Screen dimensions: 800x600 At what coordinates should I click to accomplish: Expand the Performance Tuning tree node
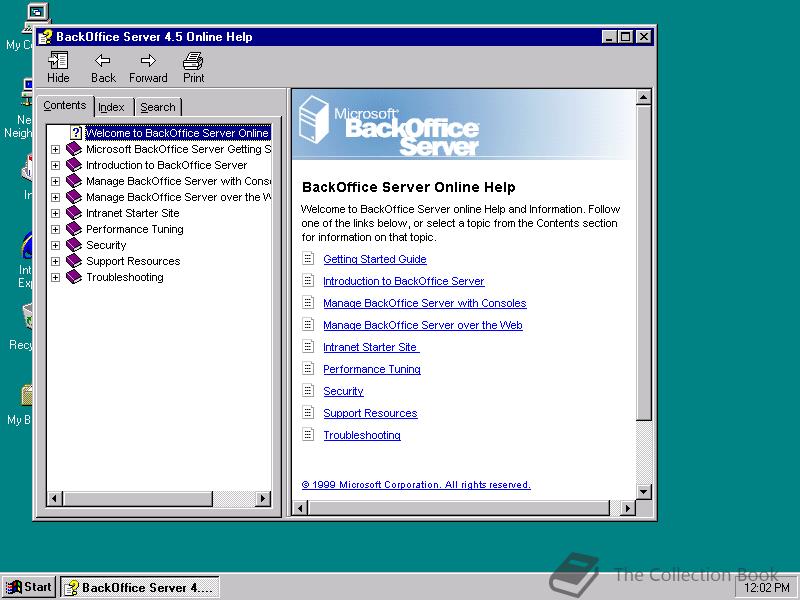tap(55, 230)
